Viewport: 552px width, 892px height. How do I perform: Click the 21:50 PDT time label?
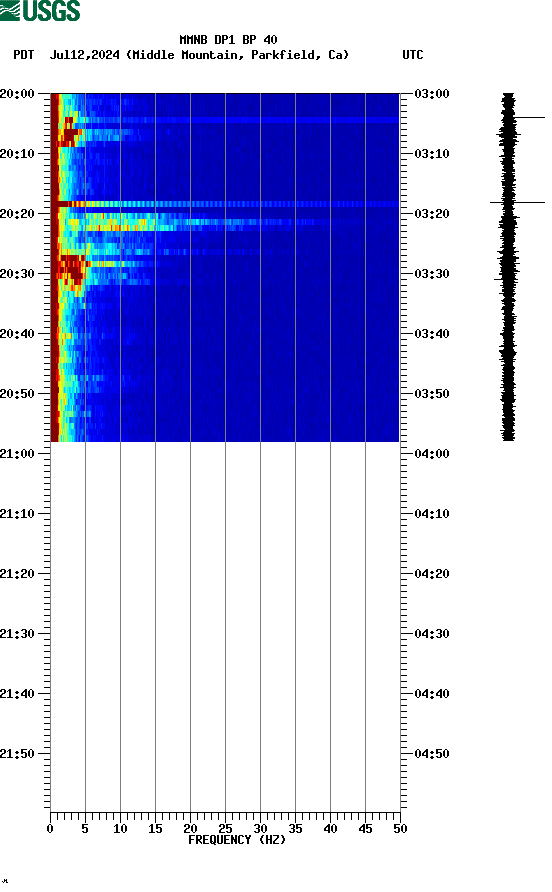pos(17,754)
